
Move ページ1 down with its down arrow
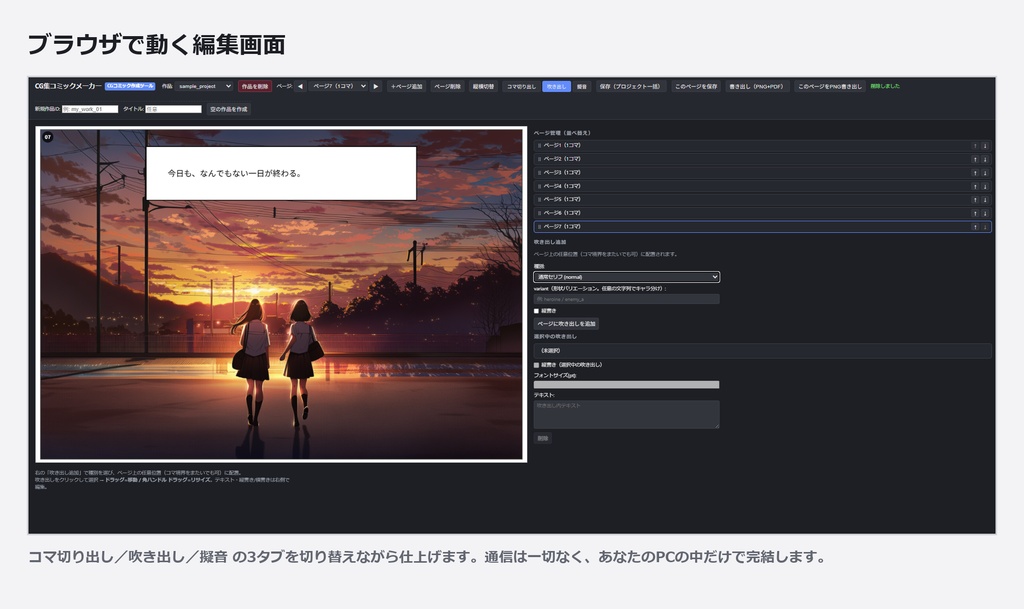click(x=985, y=146)
